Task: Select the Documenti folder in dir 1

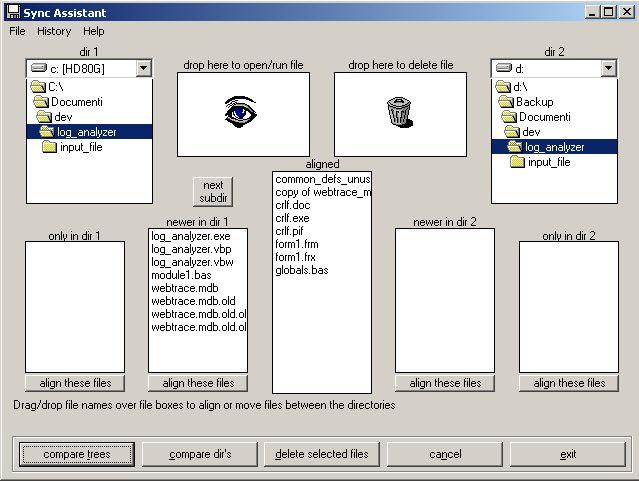Action: (76, 102)
